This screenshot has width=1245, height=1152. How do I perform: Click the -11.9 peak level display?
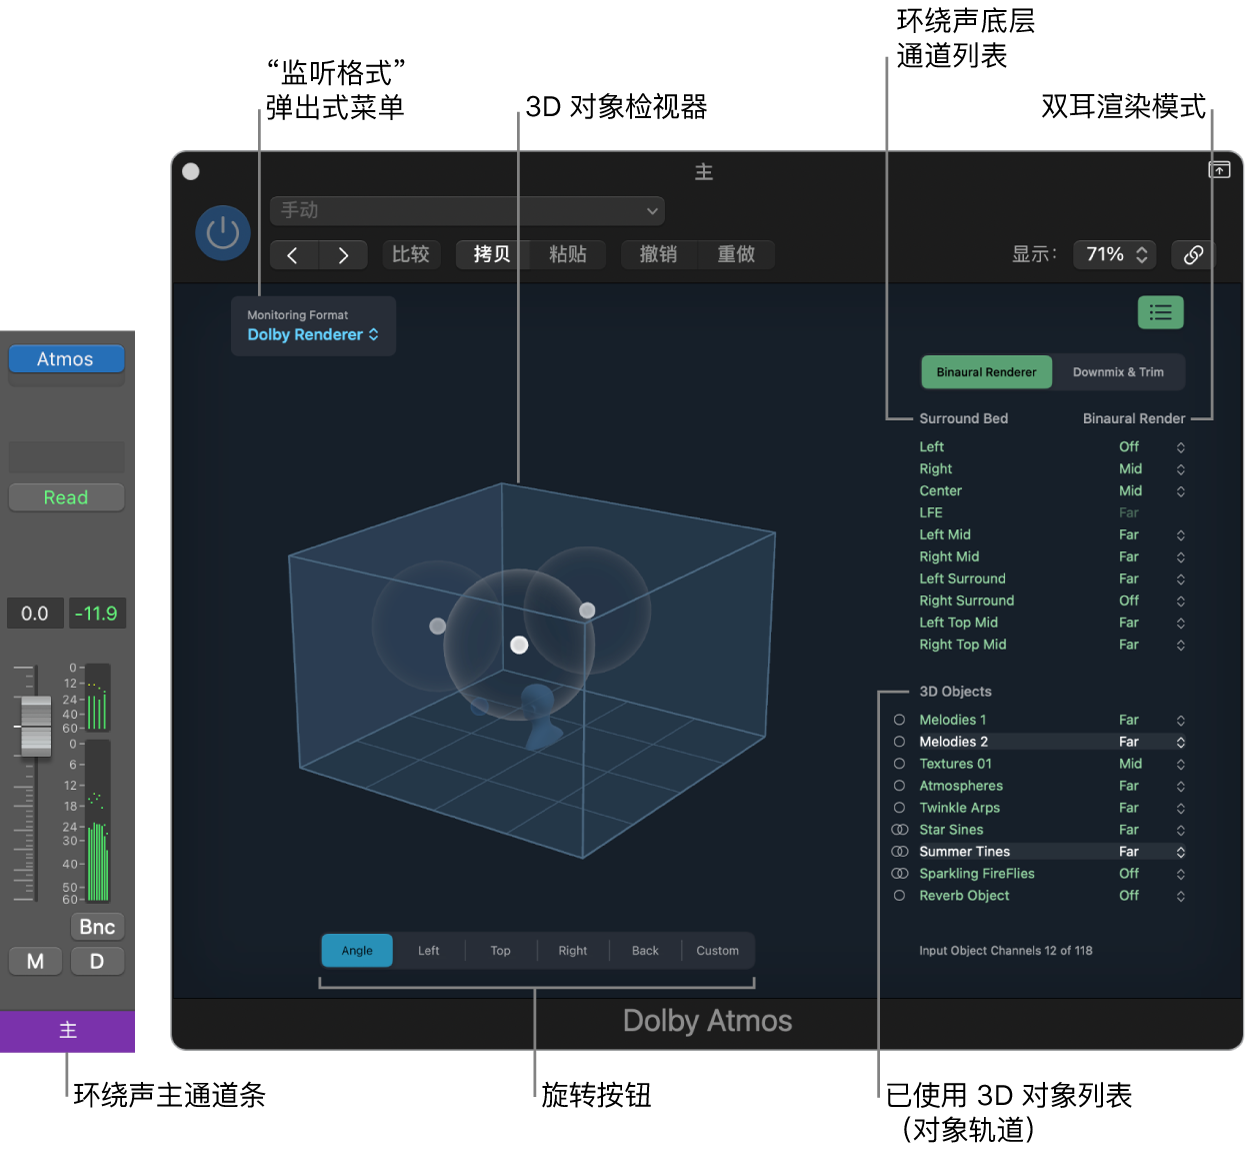96,614
